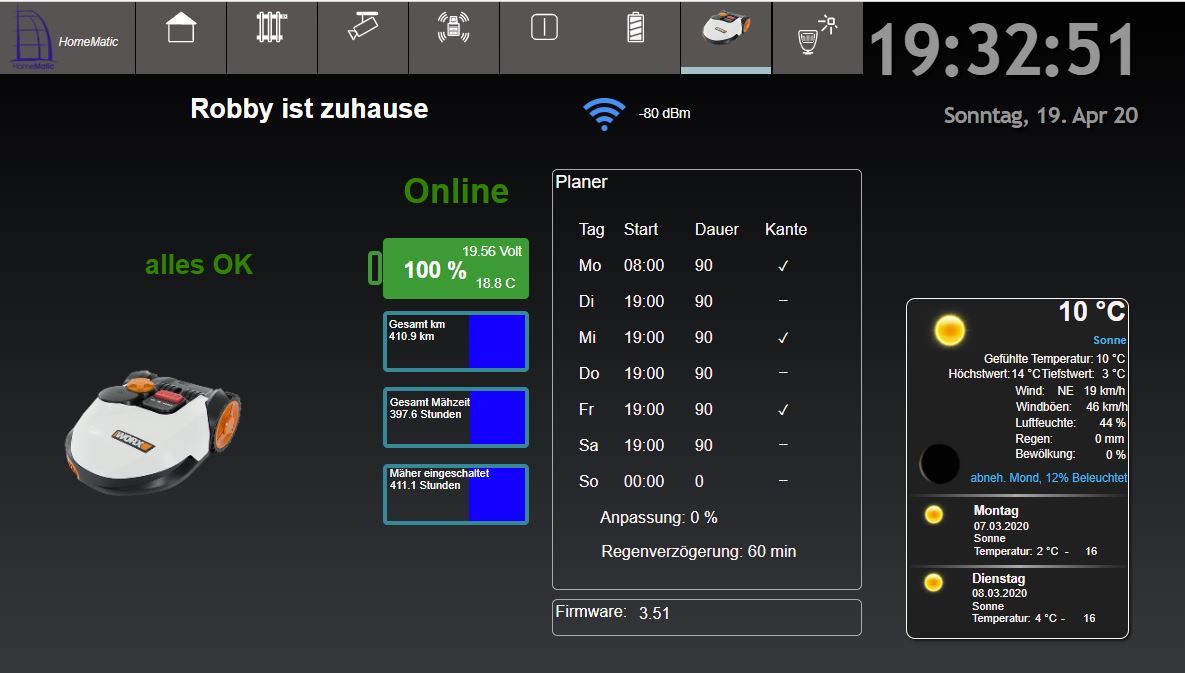
Task: Click the small battery outline icon
Action: tap(375, 268)
